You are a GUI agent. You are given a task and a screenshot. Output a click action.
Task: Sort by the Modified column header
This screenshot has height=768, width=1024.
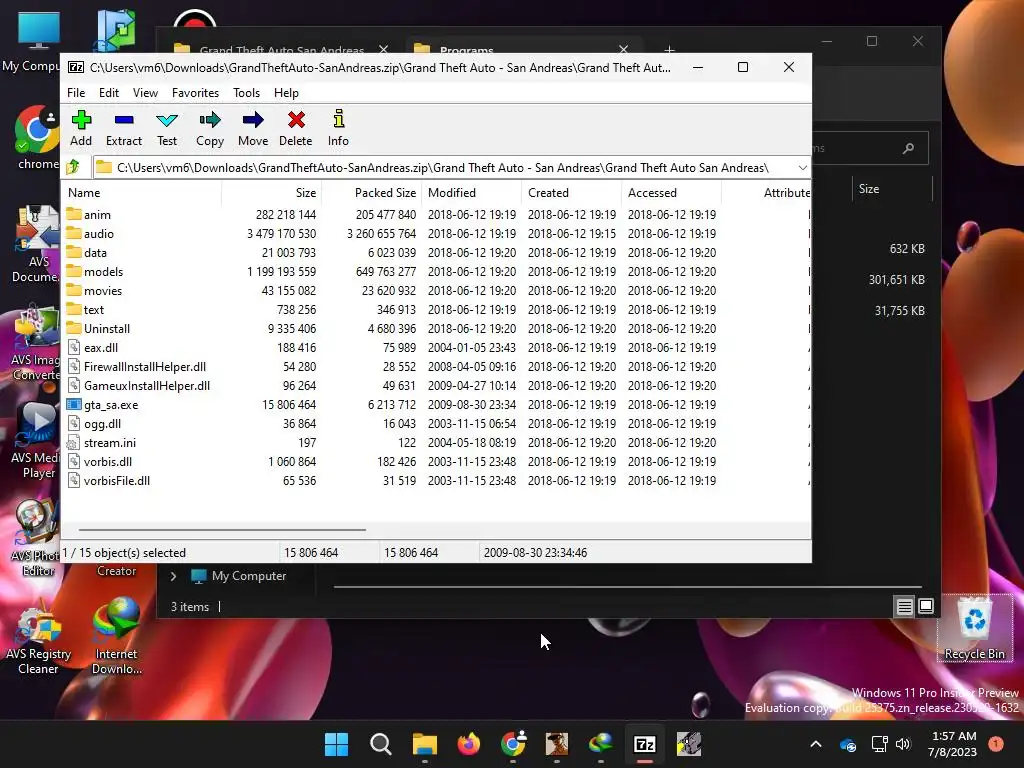click(x=472, y=193)
